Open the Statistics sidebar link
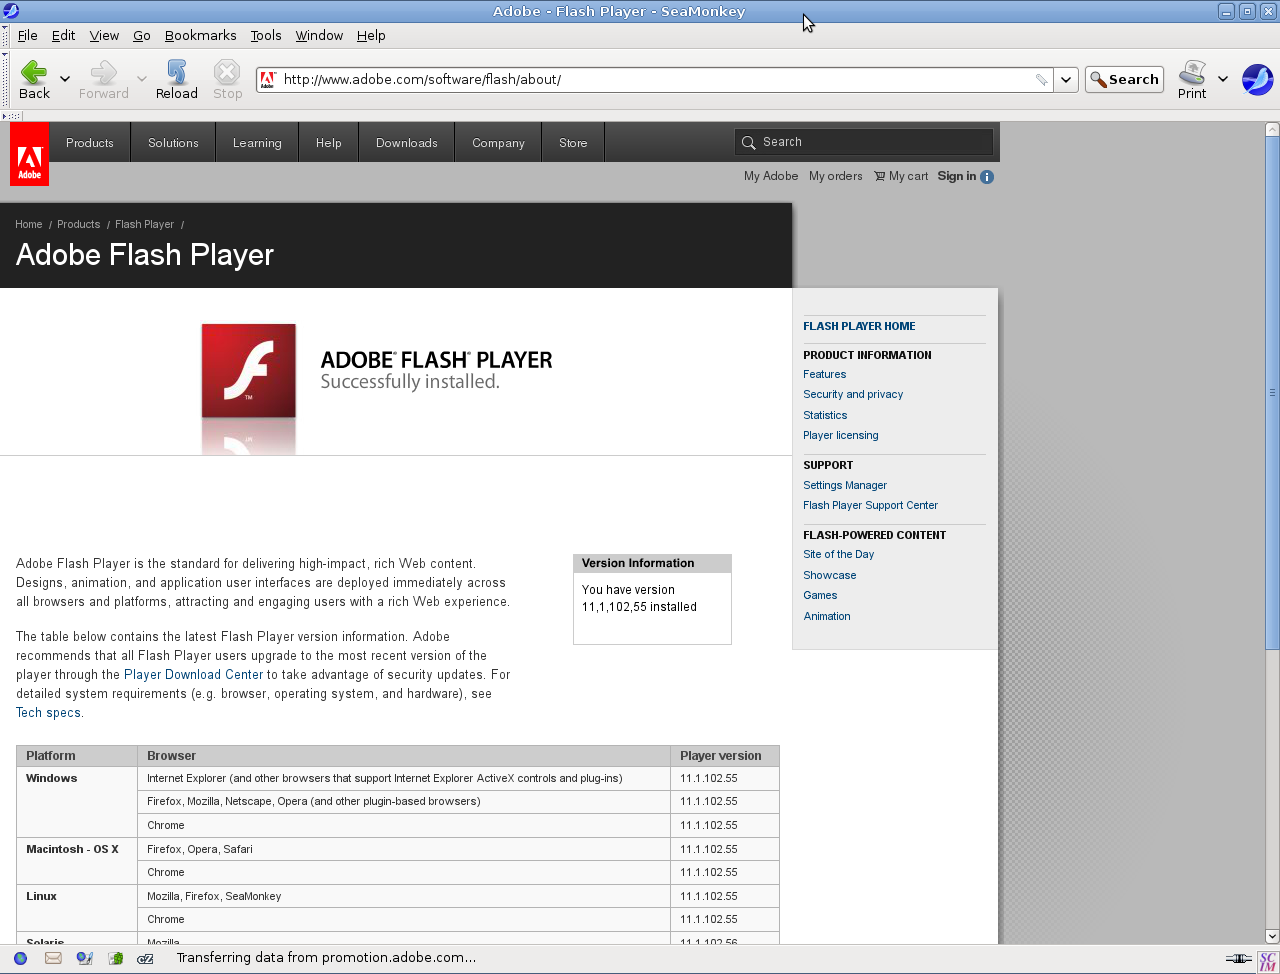The height and width of the screenshot is (974, 1280). pos(825,415)
